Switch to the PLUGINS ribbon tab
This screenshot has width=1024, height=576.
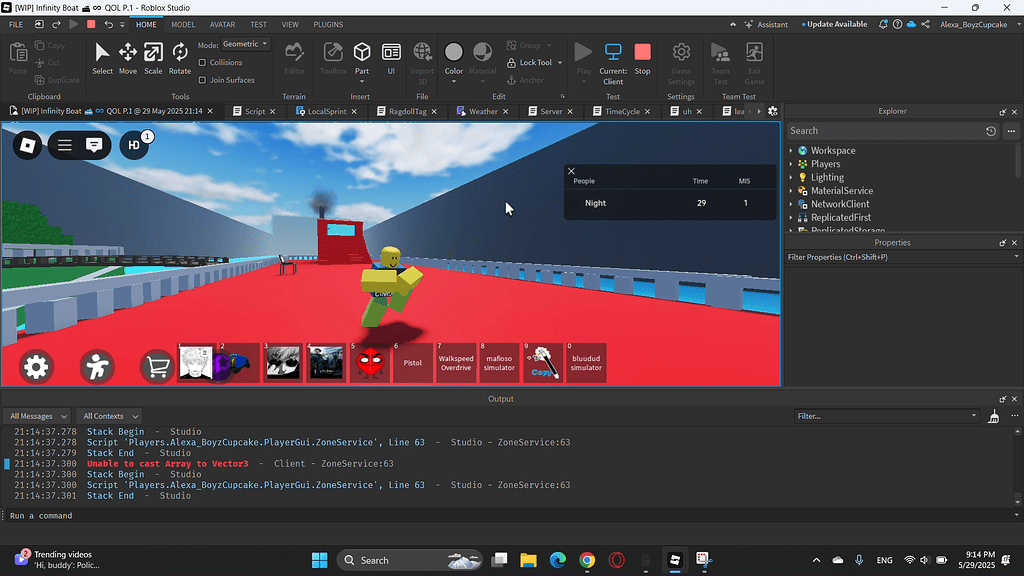point(328,24)
